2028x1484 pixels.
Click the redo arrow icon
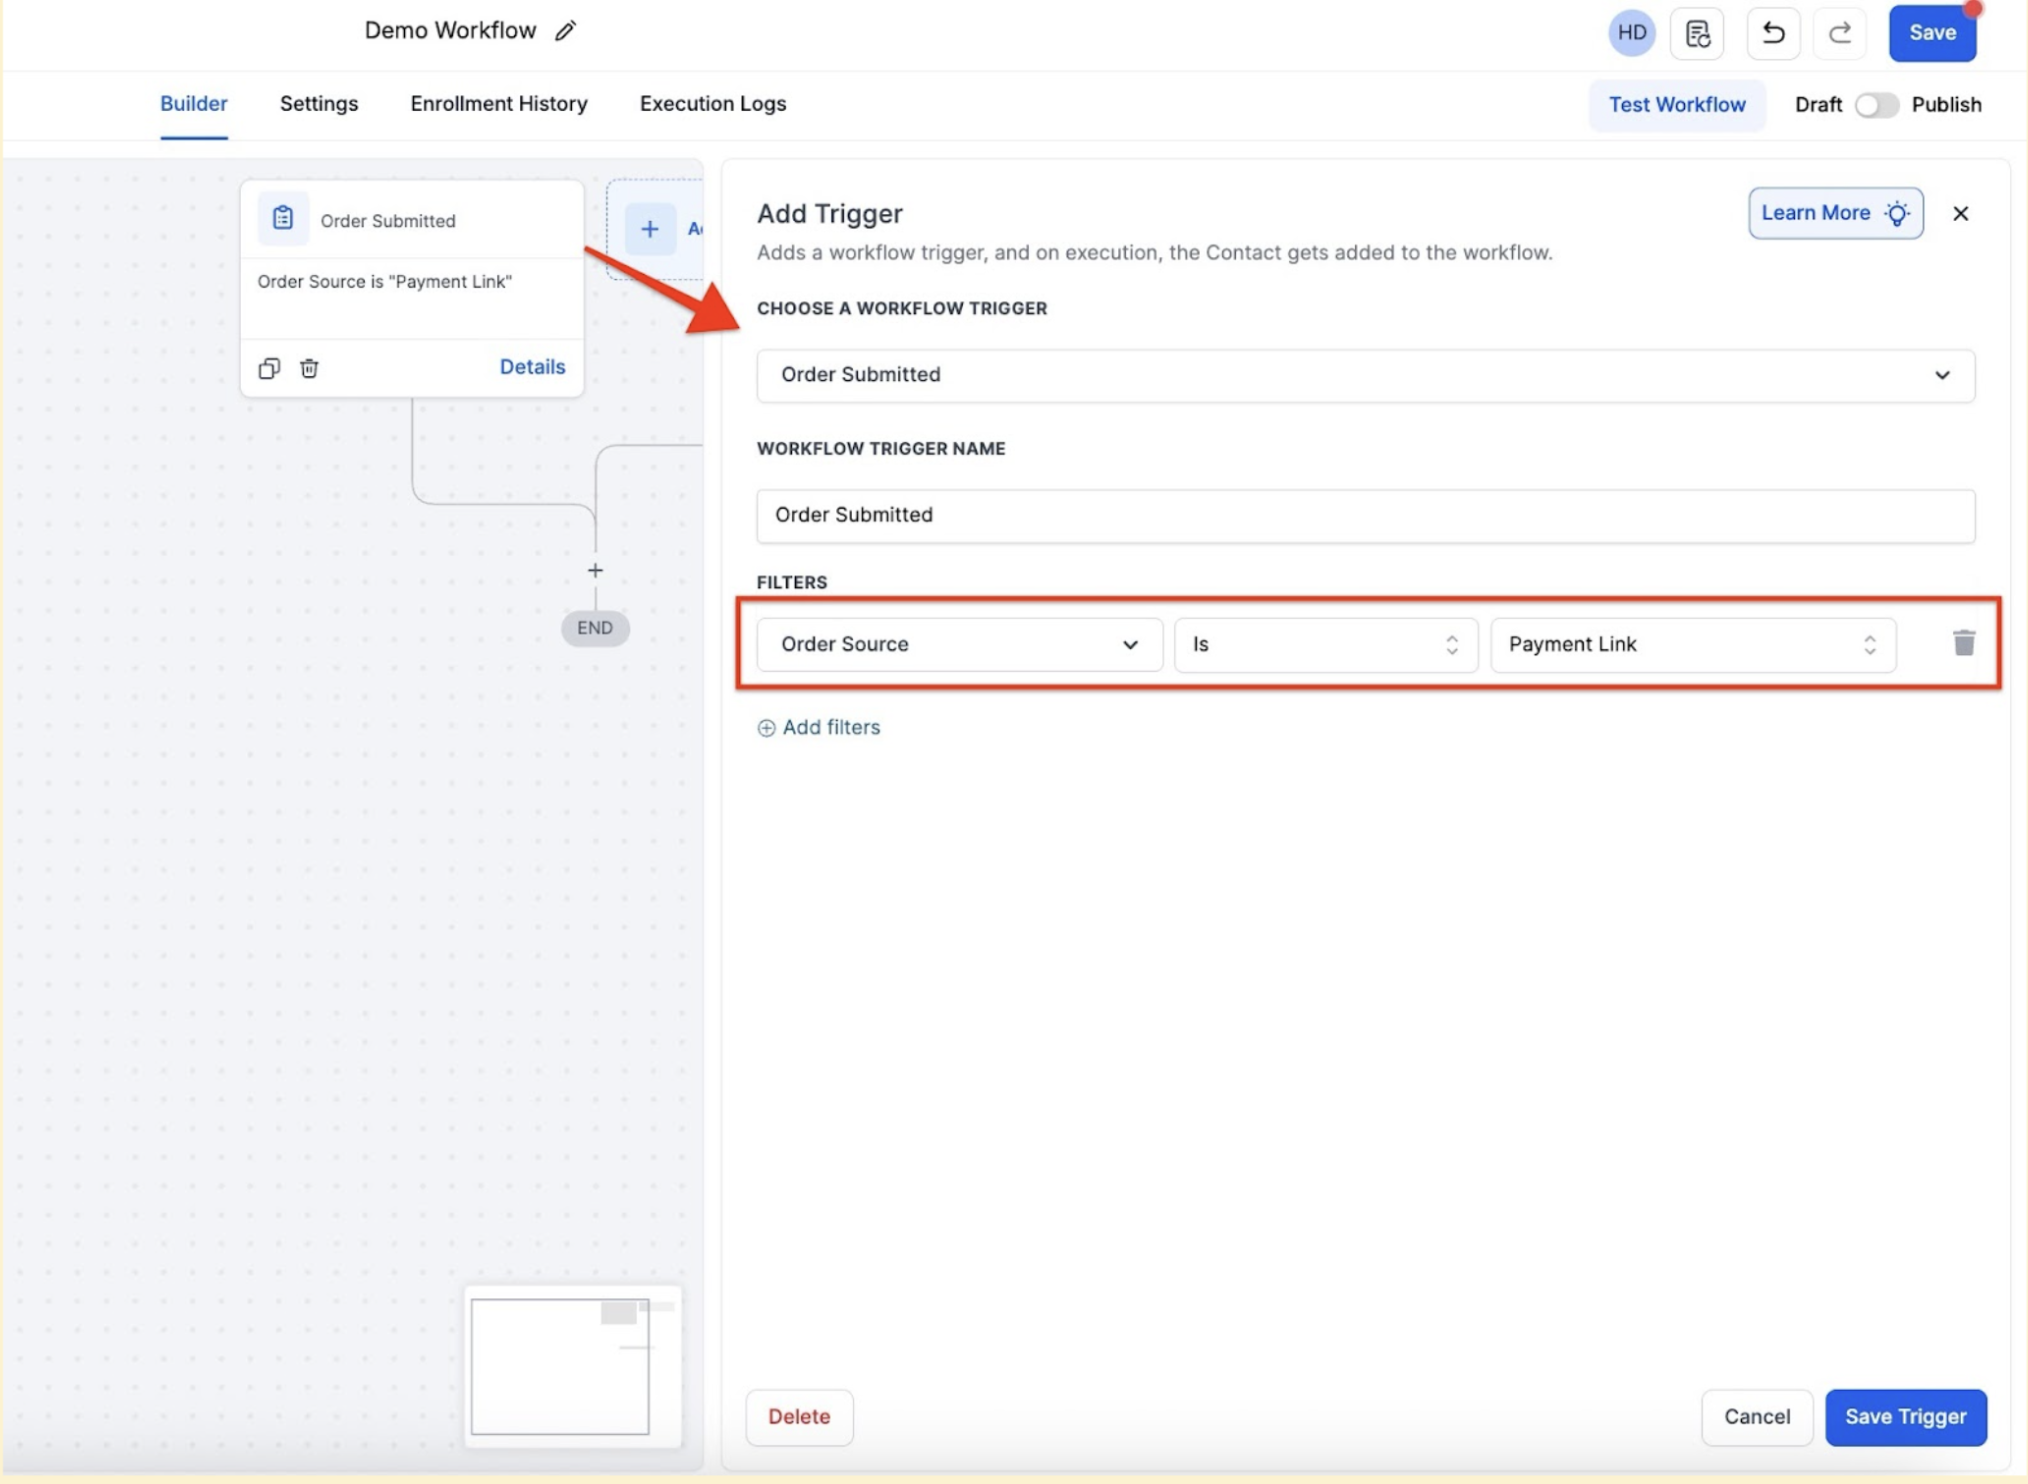tap(1839, 33)
